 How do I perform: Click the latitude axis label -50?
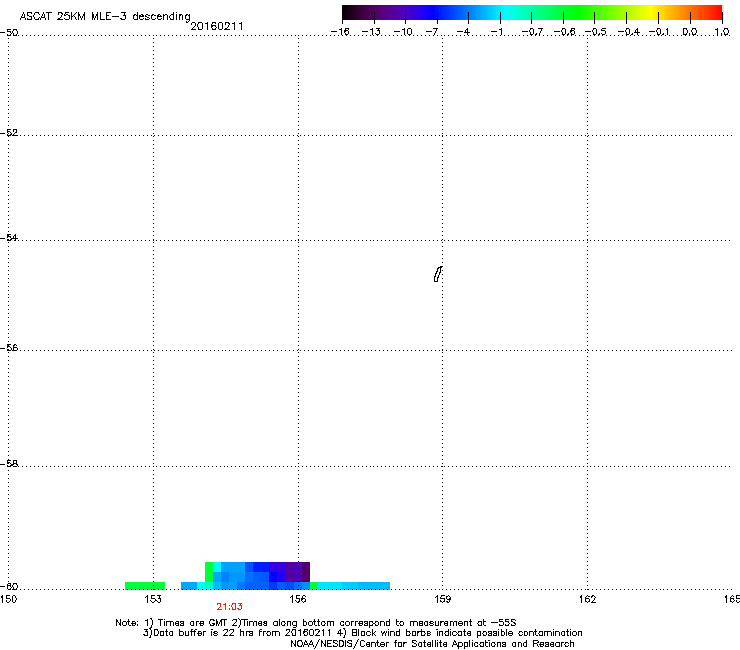click(x=9, y=33)
